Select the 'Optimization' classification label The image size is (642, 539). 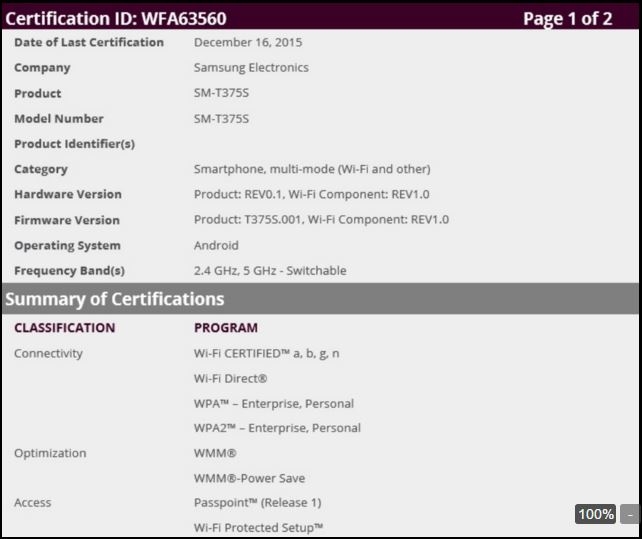(50, 453)
